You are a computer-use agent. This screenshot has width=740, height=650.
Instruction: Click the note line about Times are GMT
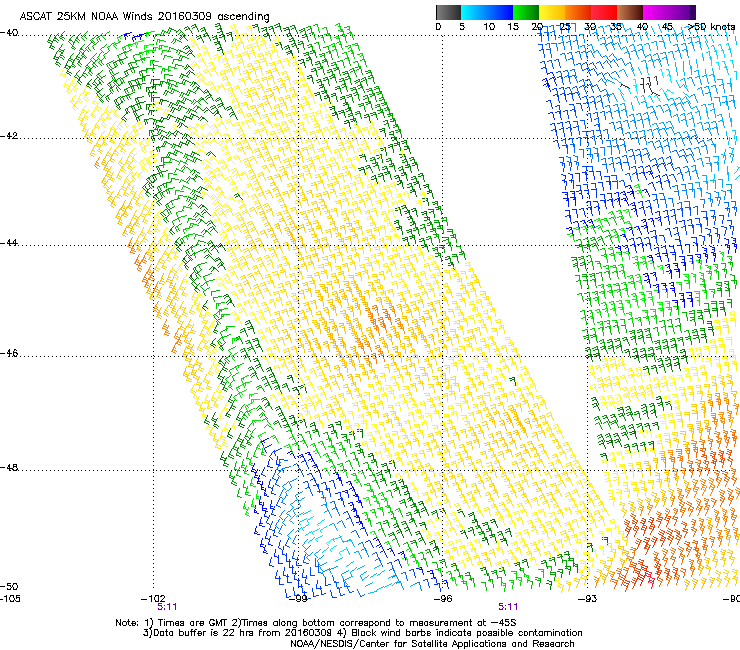pos(316,623)
